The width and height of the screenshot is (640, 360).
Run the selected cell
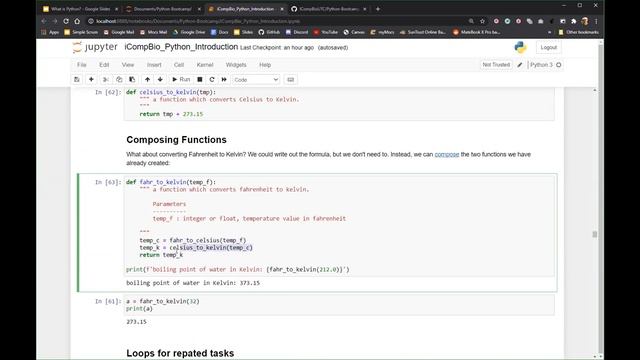(x=181, y=80)
